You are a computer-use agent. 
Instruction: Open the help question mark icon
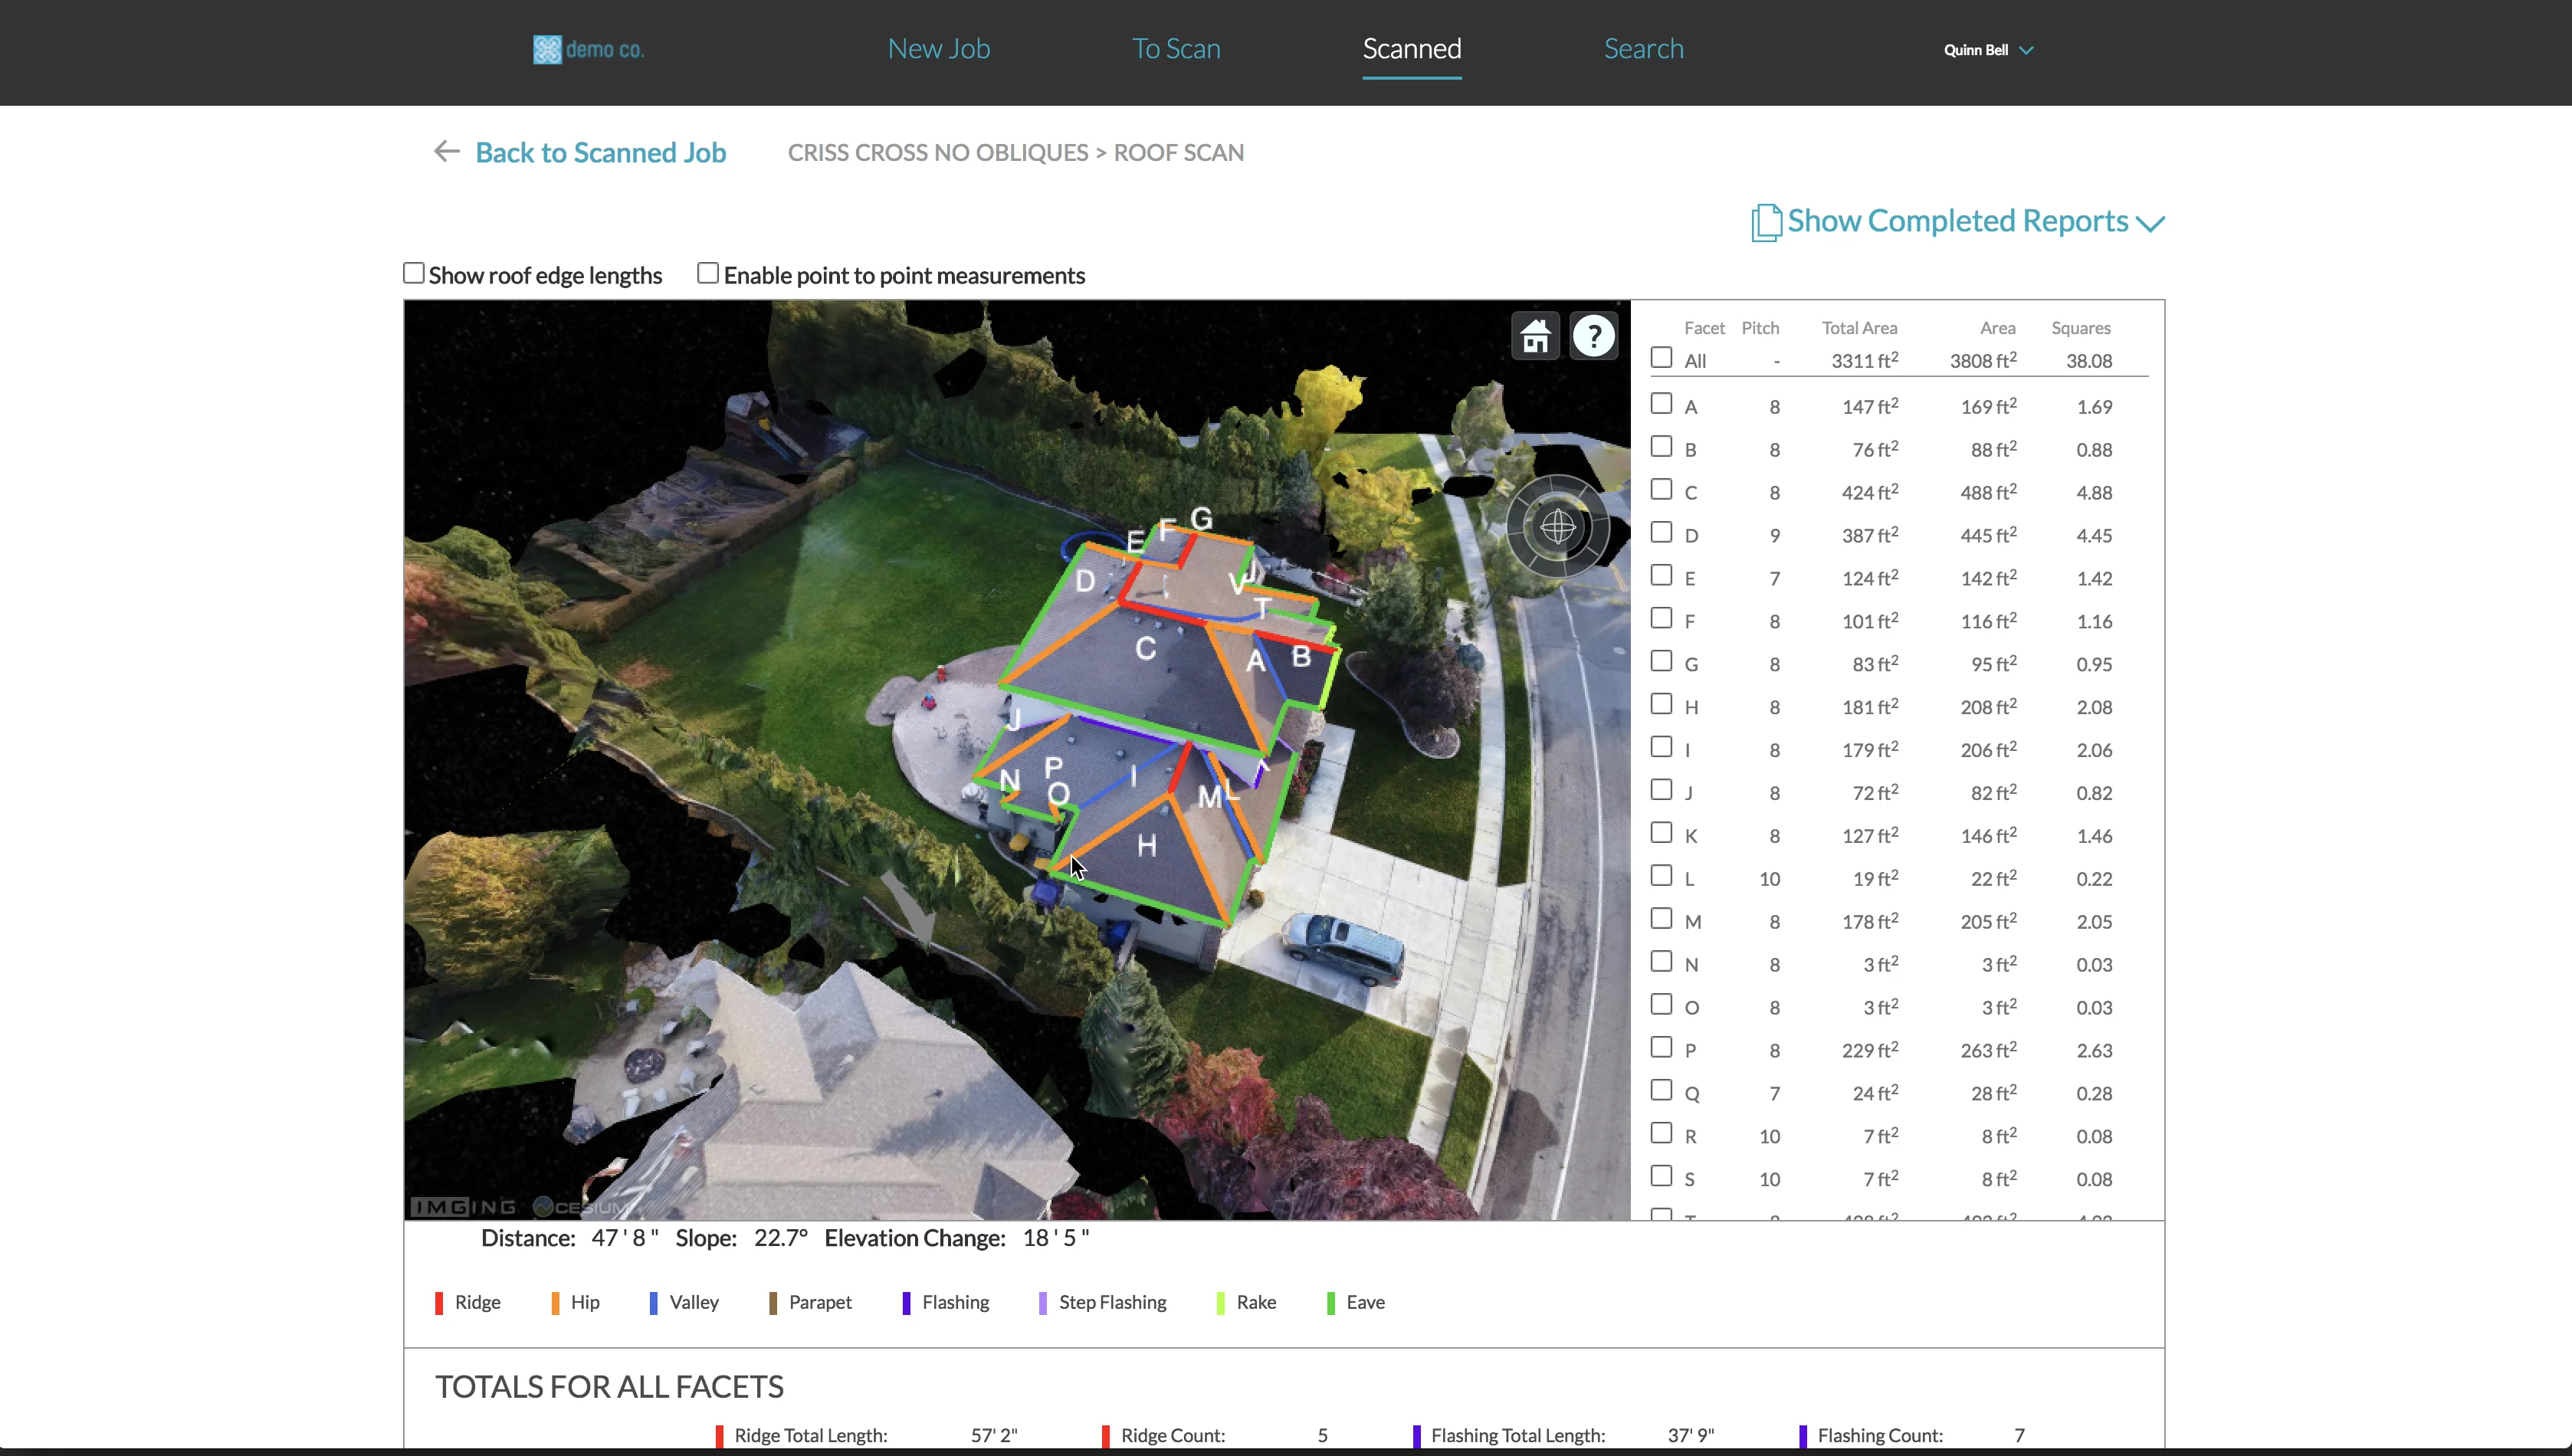[1593, 336]
